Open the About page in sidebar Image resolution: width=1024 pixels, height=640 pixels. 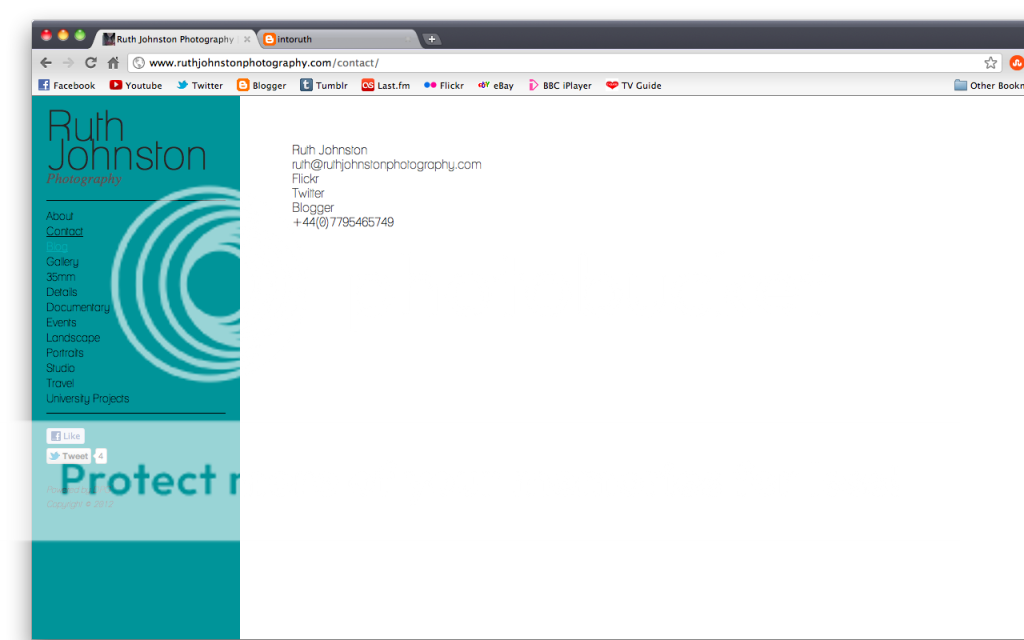coord(59,216)
